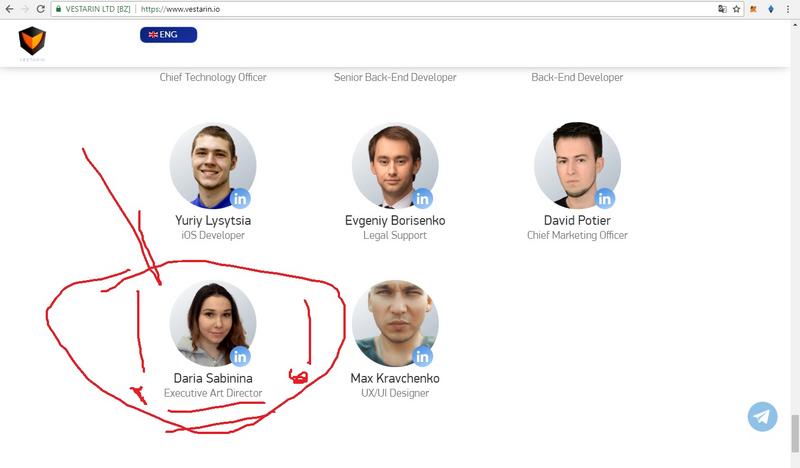View the green padlock site info
Screen dimensions: 800x468
pos(59,9)
